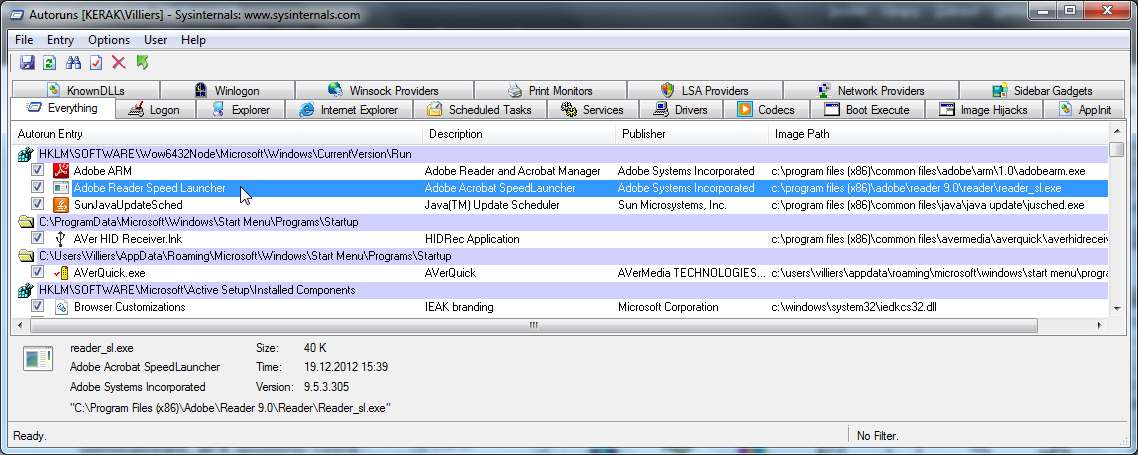Click the Refresh toolbar icon
Viewport: 1138px width, 455px height.
(49, 63)
